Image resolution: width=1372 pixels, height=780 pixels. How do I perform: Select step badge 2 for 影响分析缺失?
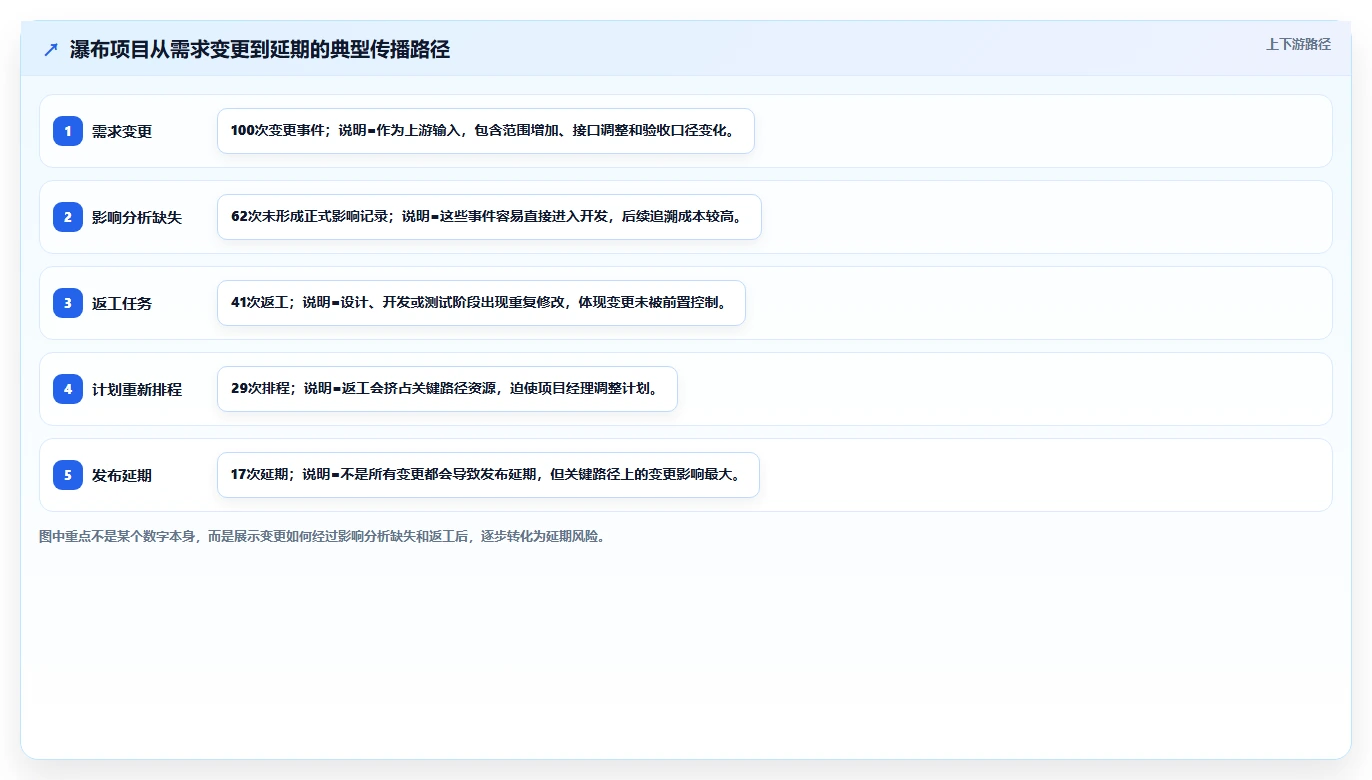(x=68, y=217)
